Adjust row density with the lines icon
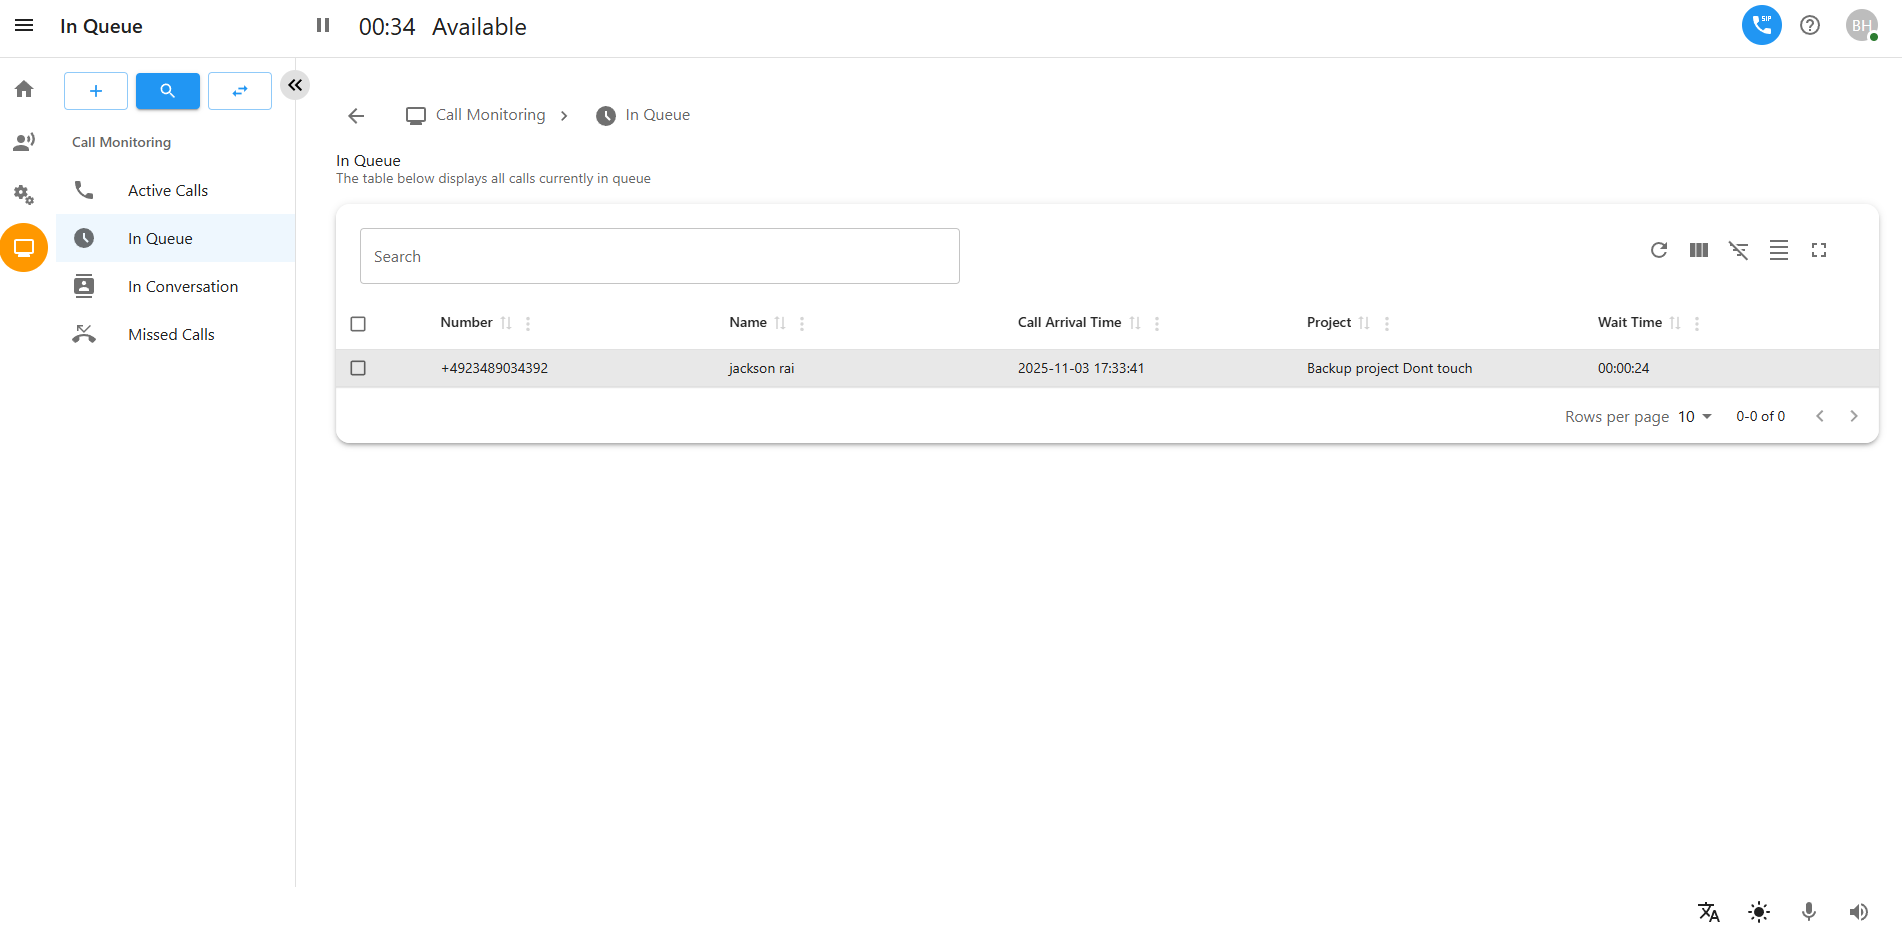The image size is (1902, 926). 1778,250
